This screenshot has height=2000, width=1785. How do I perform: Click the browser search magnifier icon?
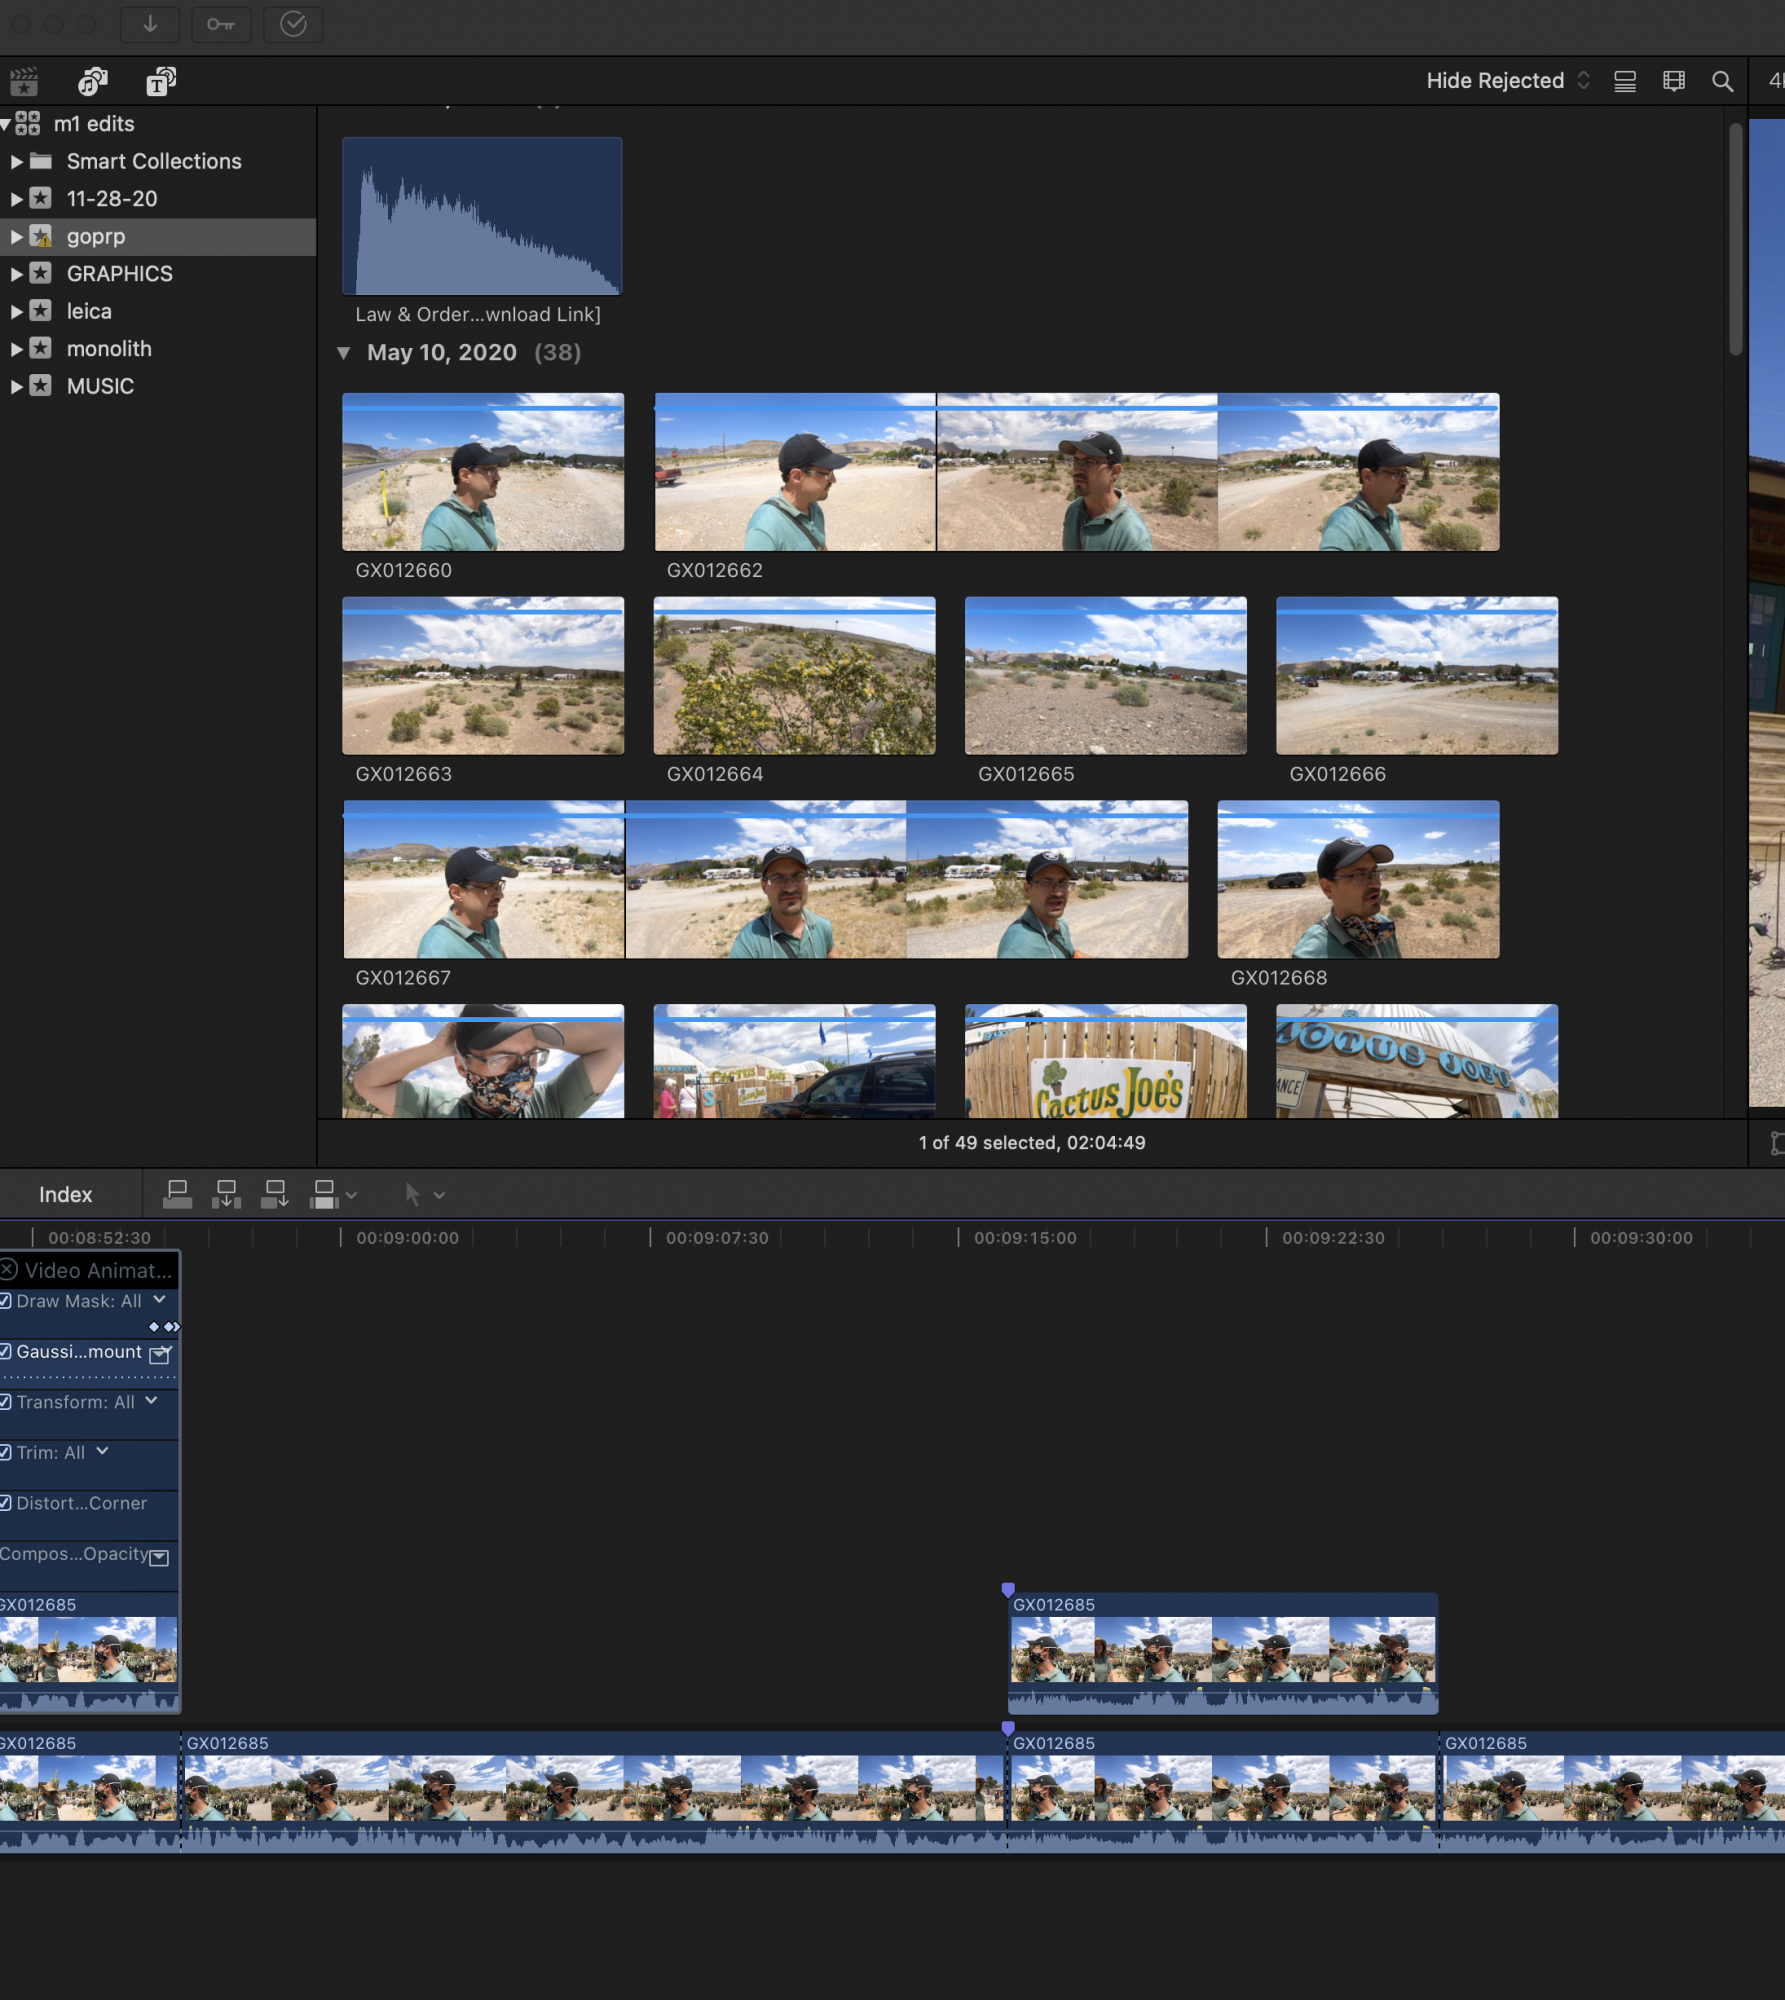tap(1722, 81)
